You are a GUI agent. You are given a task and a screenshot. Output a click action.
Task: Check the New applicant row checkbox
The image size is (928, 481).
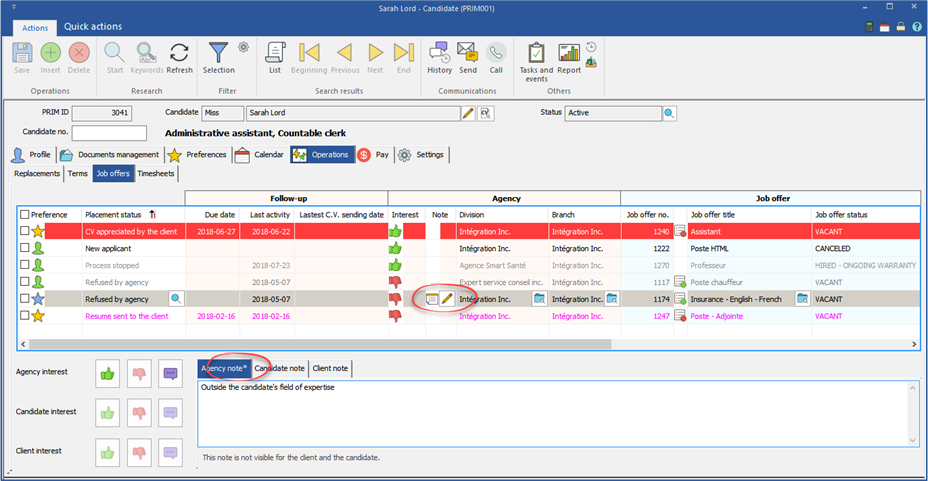[24, 248]
